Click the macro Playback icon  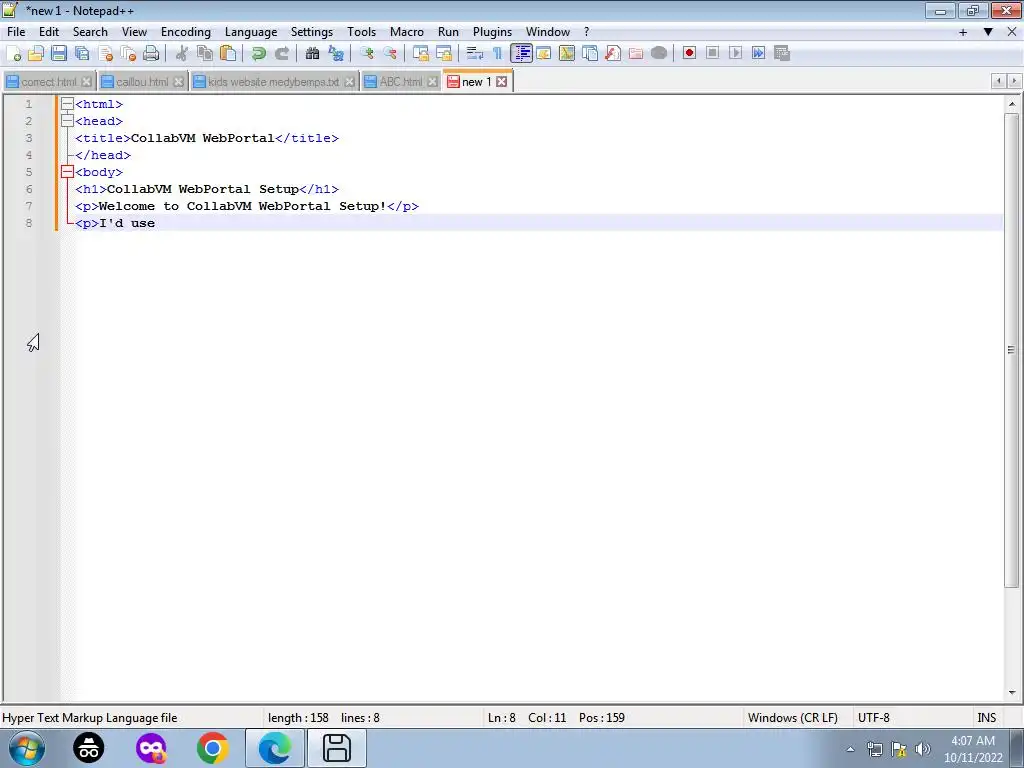coord(735,54)
